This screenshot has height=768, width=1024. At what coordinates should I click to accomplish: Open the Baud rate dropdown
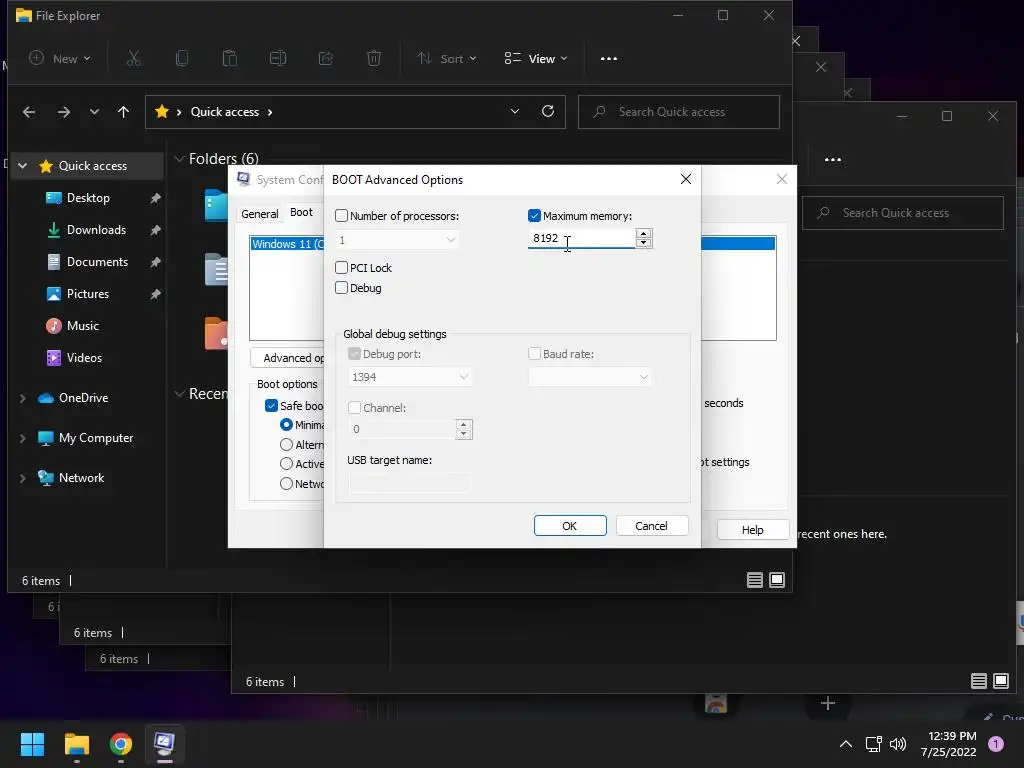pyautogui.click(x=590, y=377)
